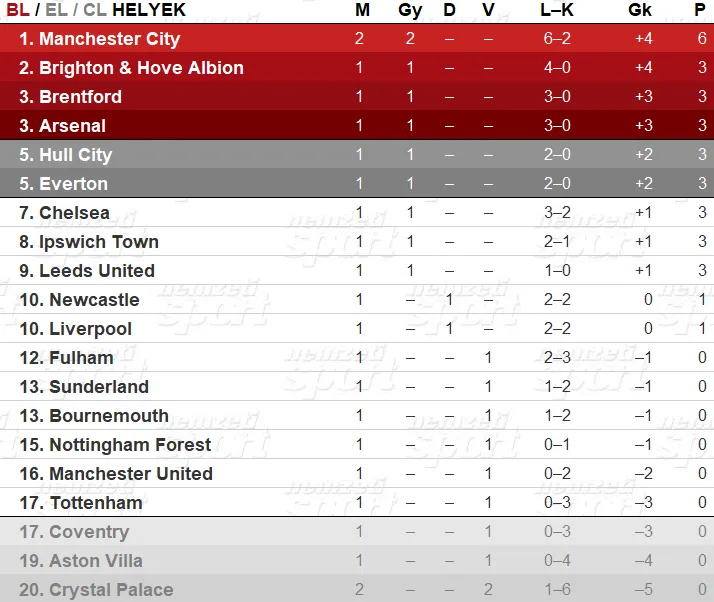Click the BL label in header
This screenshot has height=602, width=714.
tap(18, 10)
